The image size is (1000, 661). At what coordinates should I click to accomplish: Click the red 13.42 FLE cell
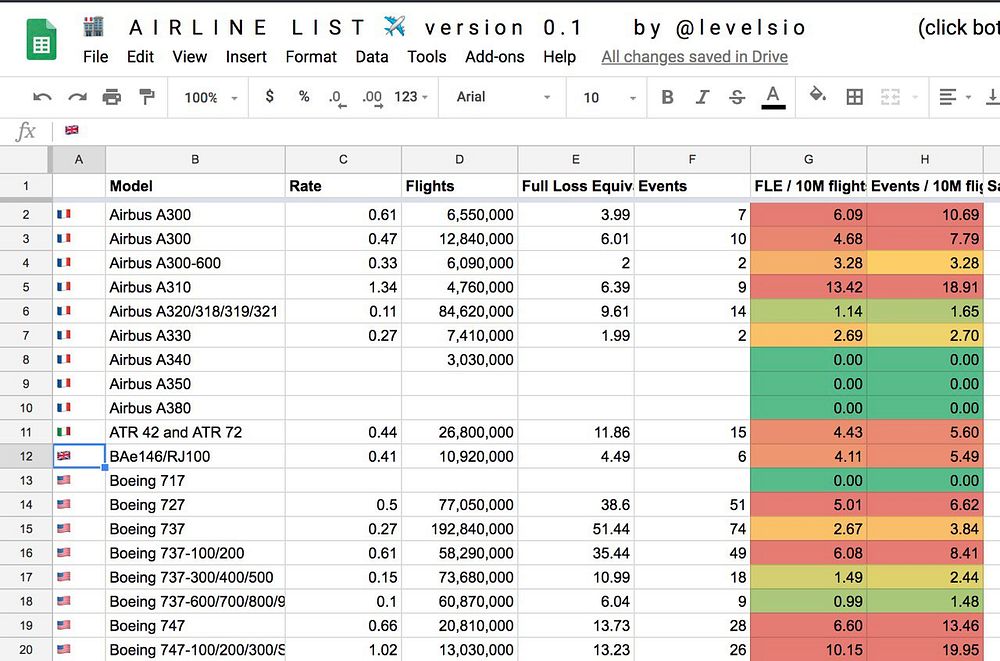click(x=808, y=287)
